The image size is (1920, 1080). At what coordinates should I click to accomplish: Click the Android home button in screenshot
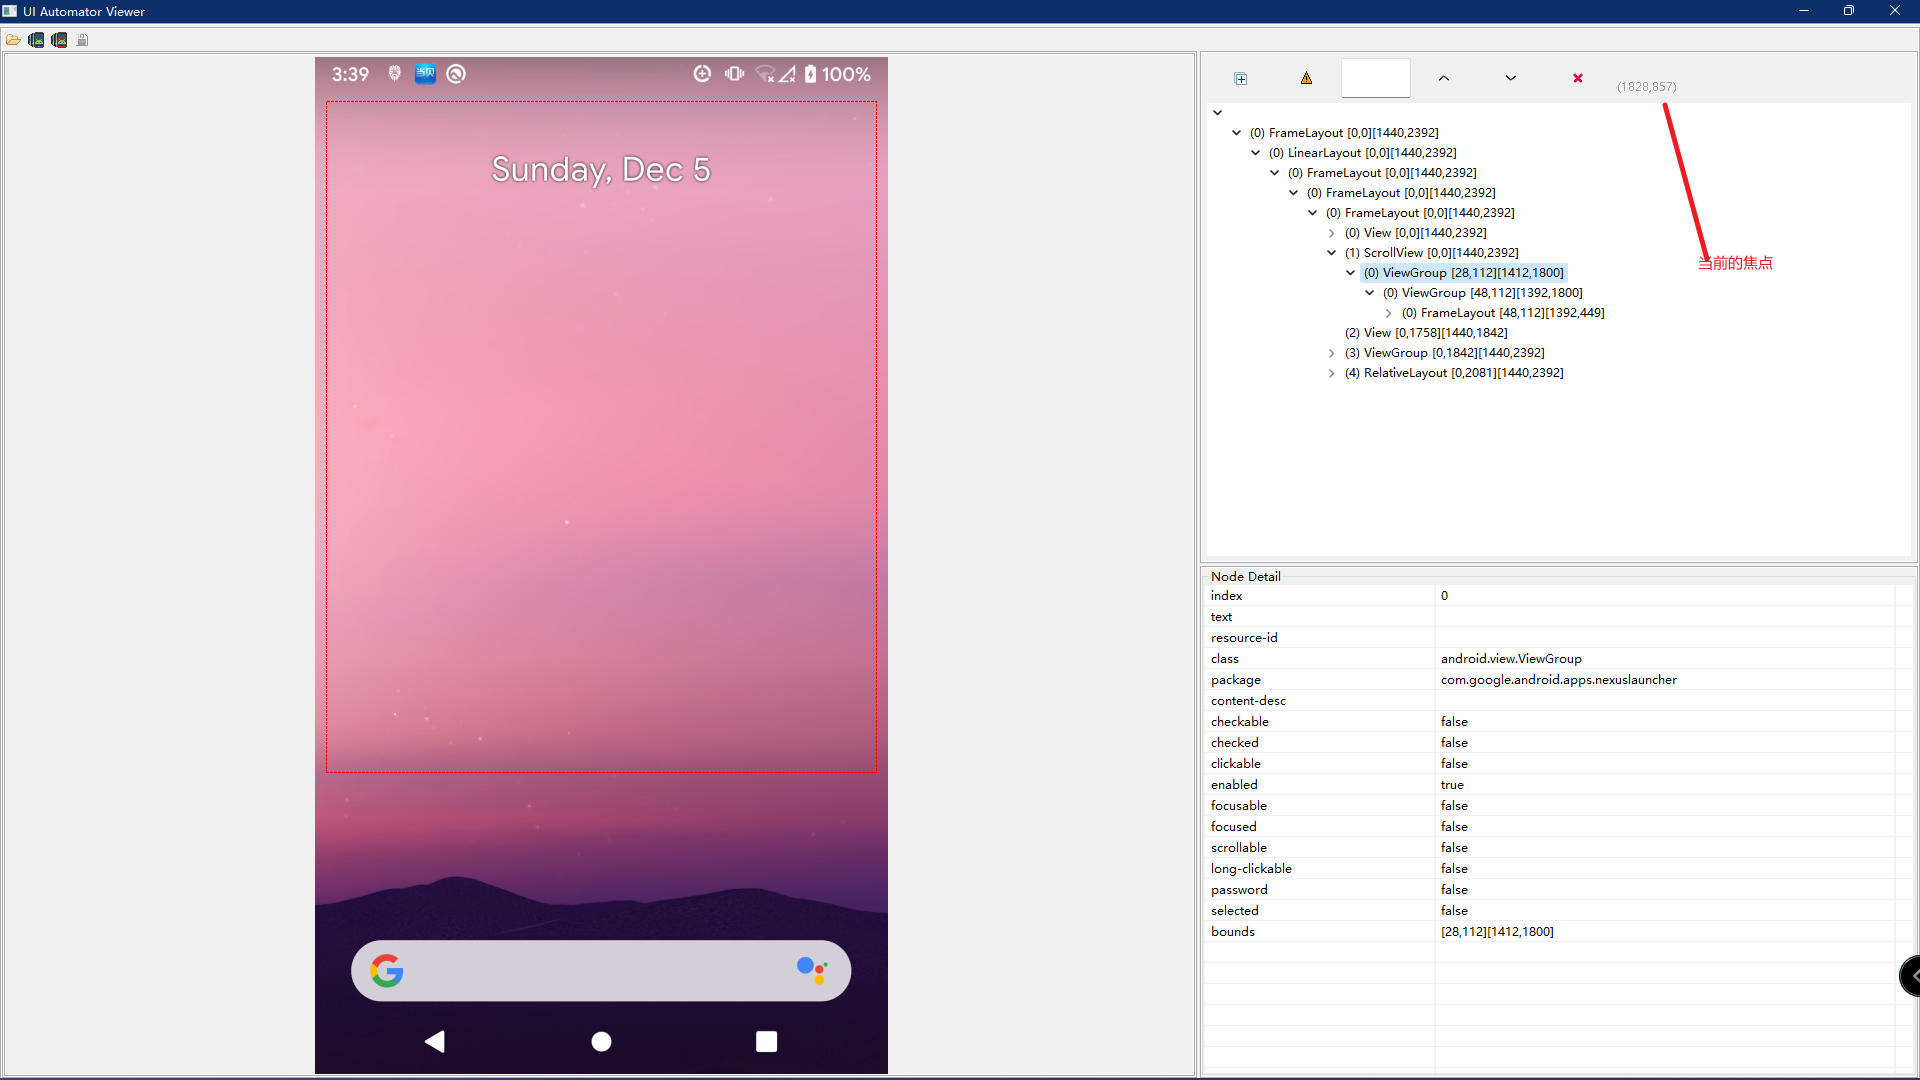click(x=601, y=1041)
